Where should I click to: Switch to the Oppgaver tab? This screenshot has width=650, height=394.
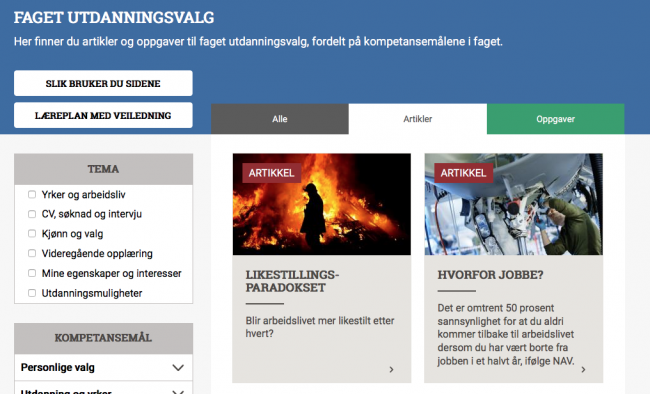coord(555,119)
